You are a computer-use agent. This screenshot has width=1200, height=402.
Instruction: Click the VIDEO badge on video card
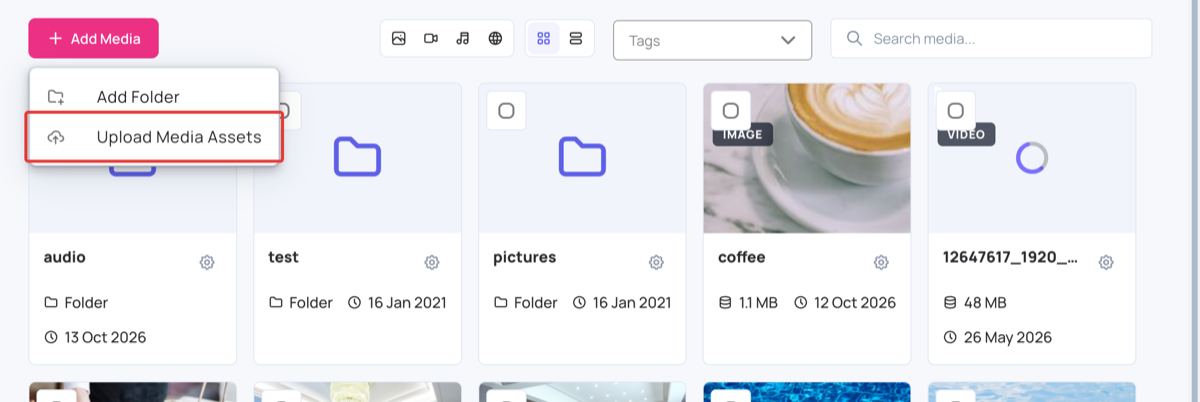[967, 135]
